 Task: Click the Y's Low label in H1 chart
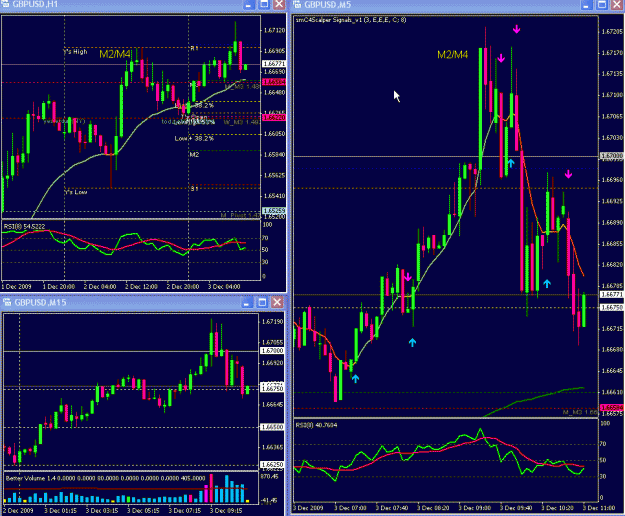(x=76, y=192)
